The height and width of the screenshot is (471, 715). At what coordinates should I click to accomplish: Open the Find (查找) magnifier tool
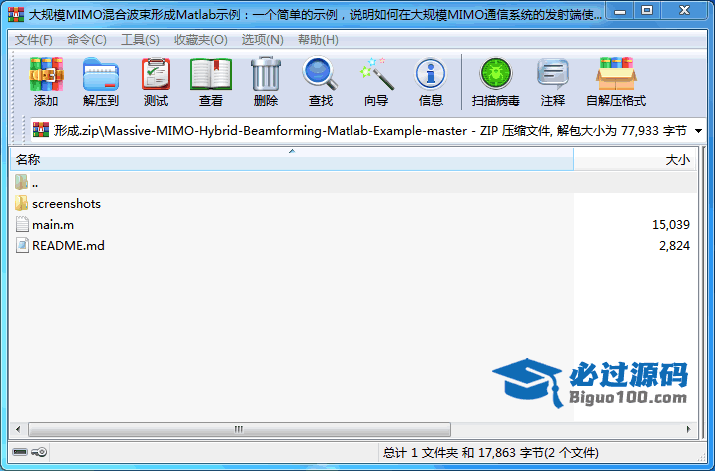point(321,73)
